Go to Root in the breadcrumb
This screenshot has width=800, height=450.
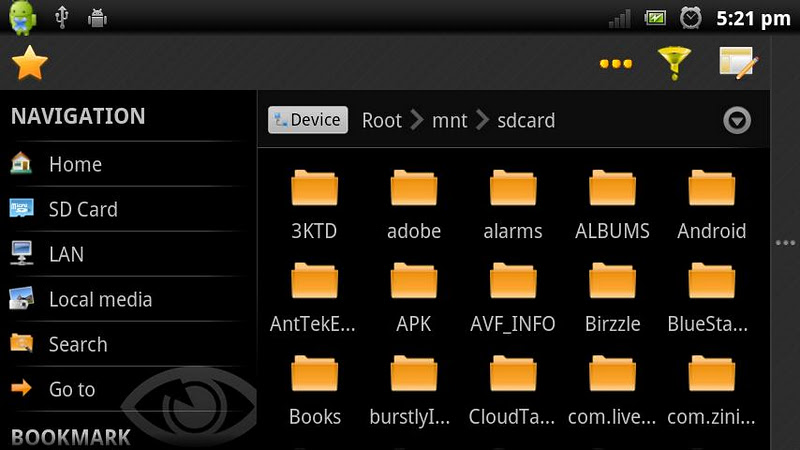pos(381,121)
